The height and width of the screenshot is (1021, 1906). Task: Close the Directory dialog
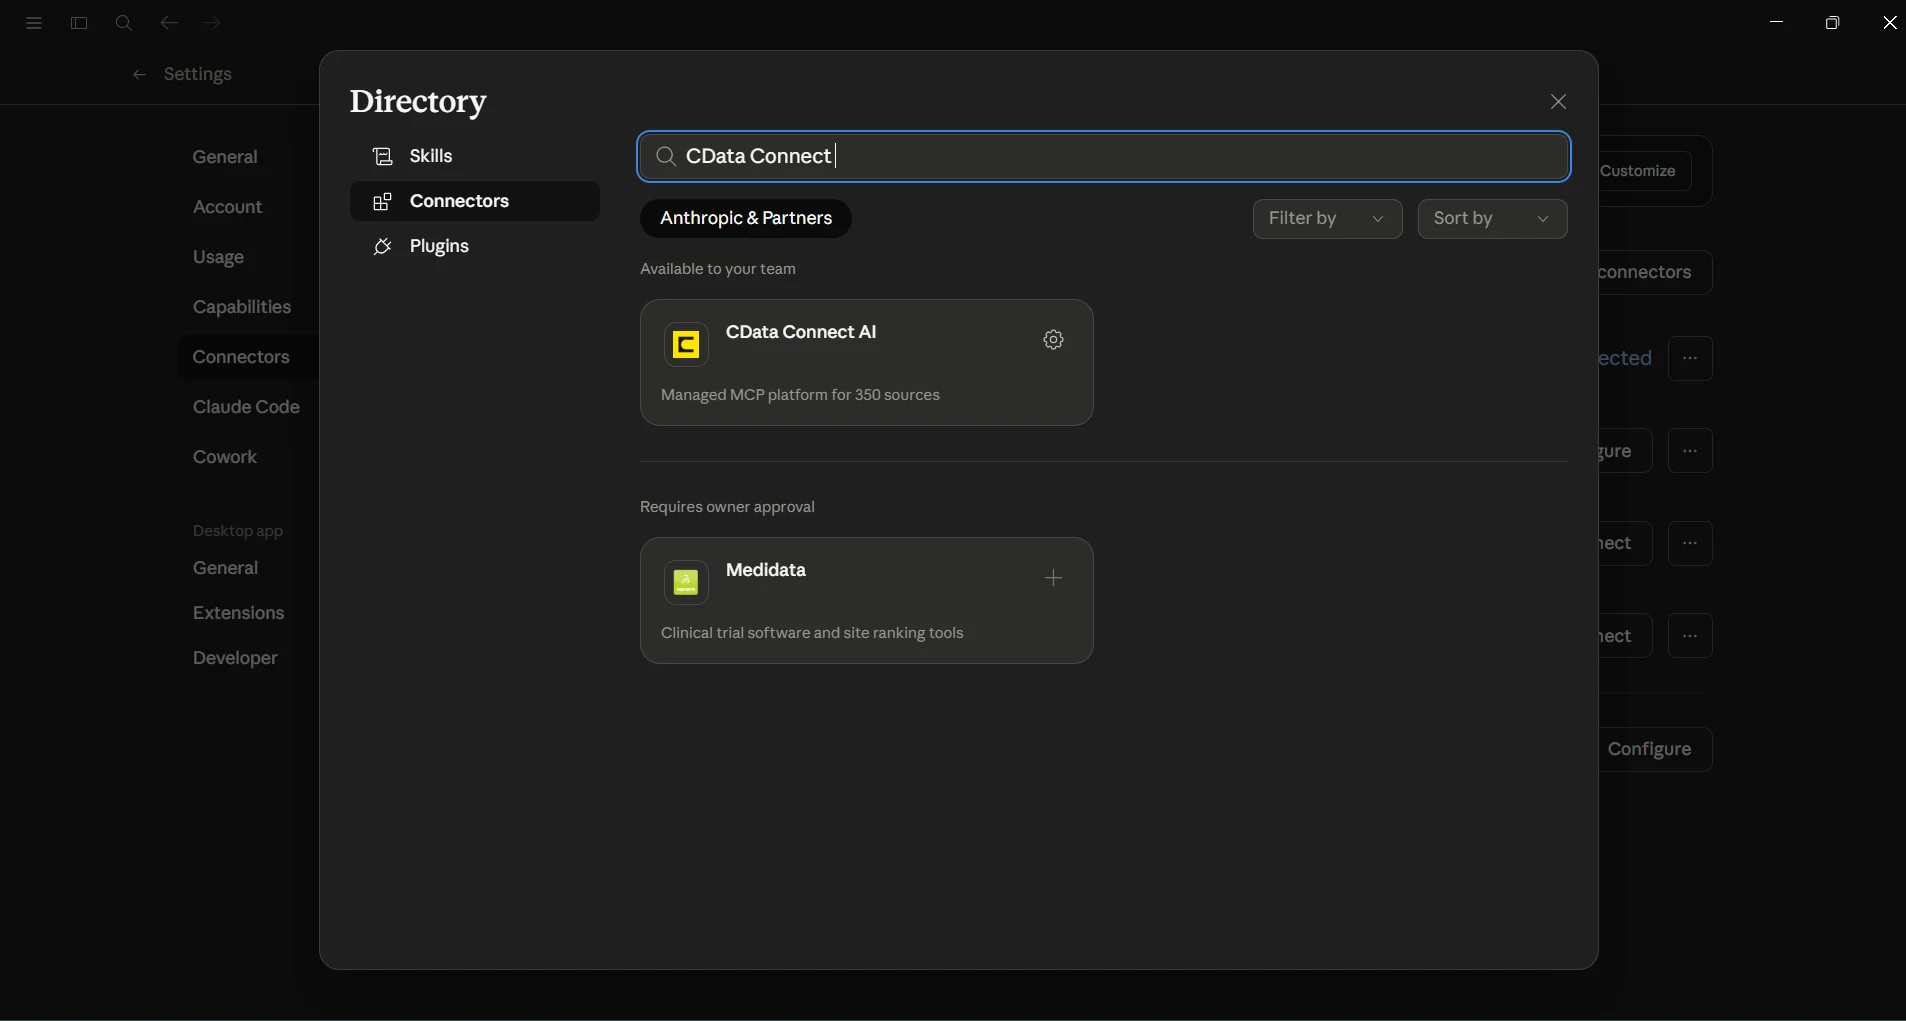point(1558,102)
